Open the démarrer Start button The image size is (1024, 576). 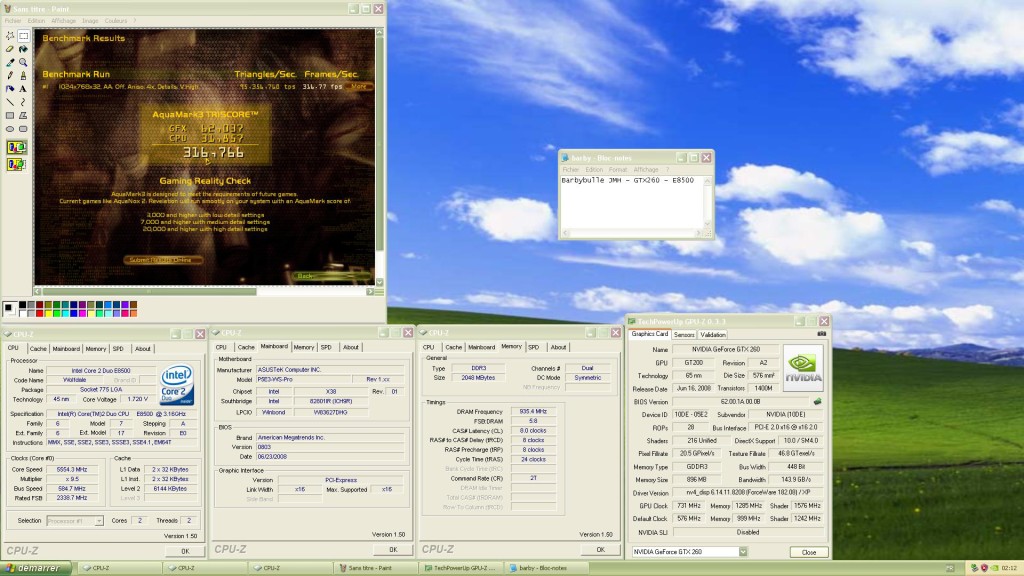click(x=34, y=568)
